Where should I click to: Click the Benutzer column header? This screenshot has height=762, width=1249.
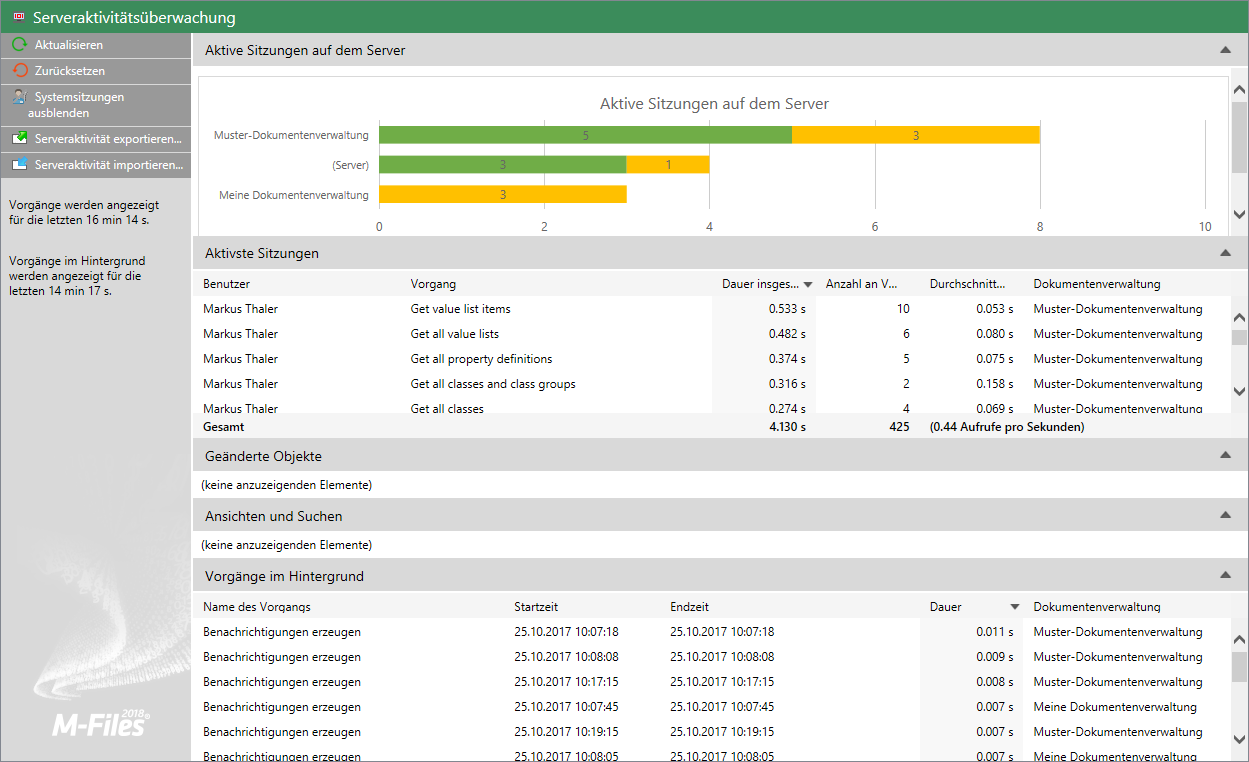click(227, 284)
